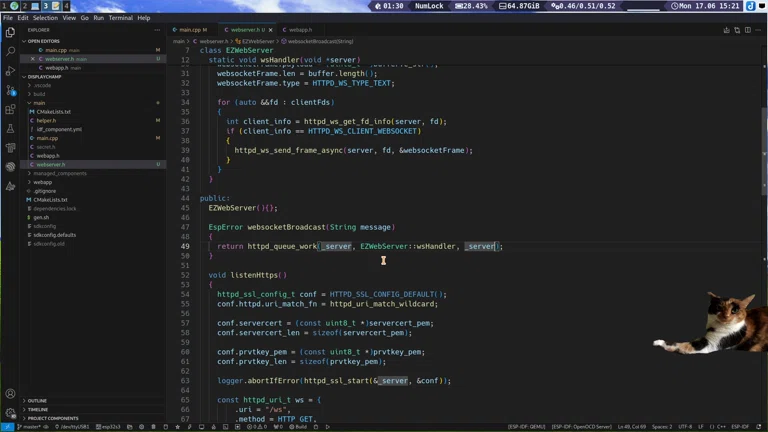Screen dimensions: 768x432
Task: Open the Terminal menu
Action: (120, 18)
